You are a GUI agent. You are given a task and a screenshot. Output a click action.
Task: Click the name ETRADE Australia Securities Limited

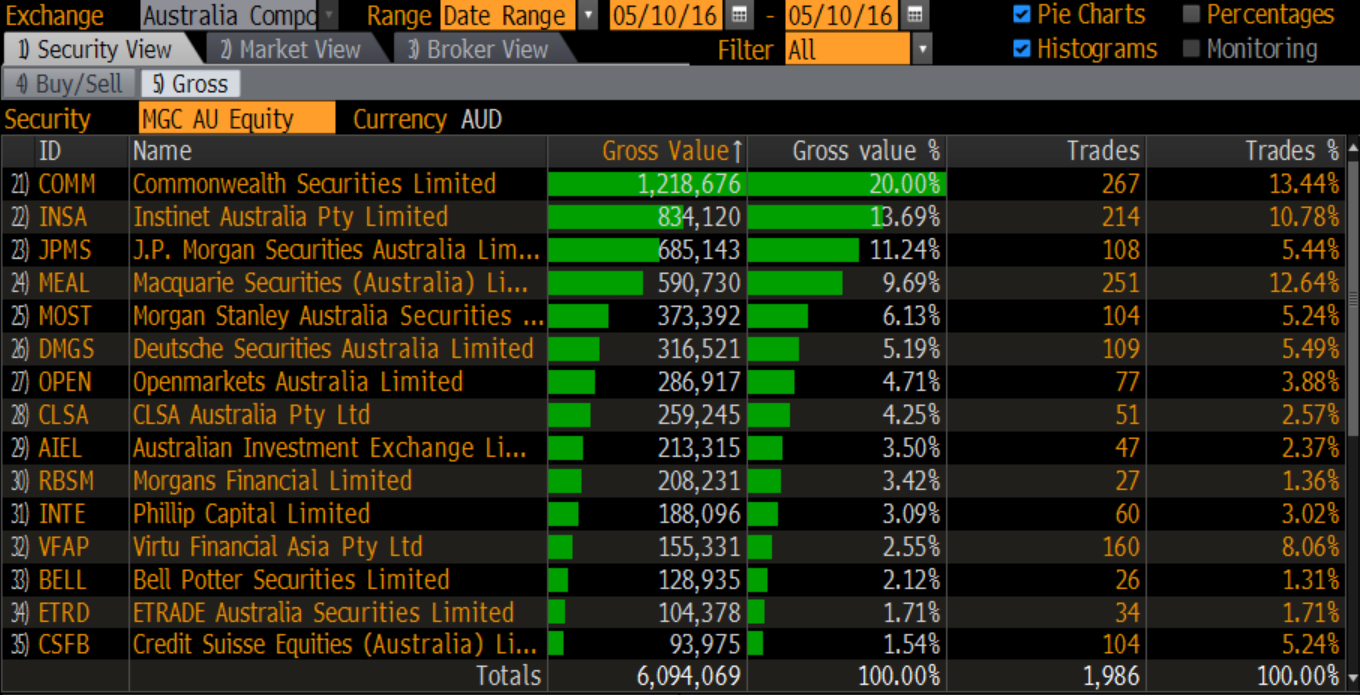(x=323, y=613)
